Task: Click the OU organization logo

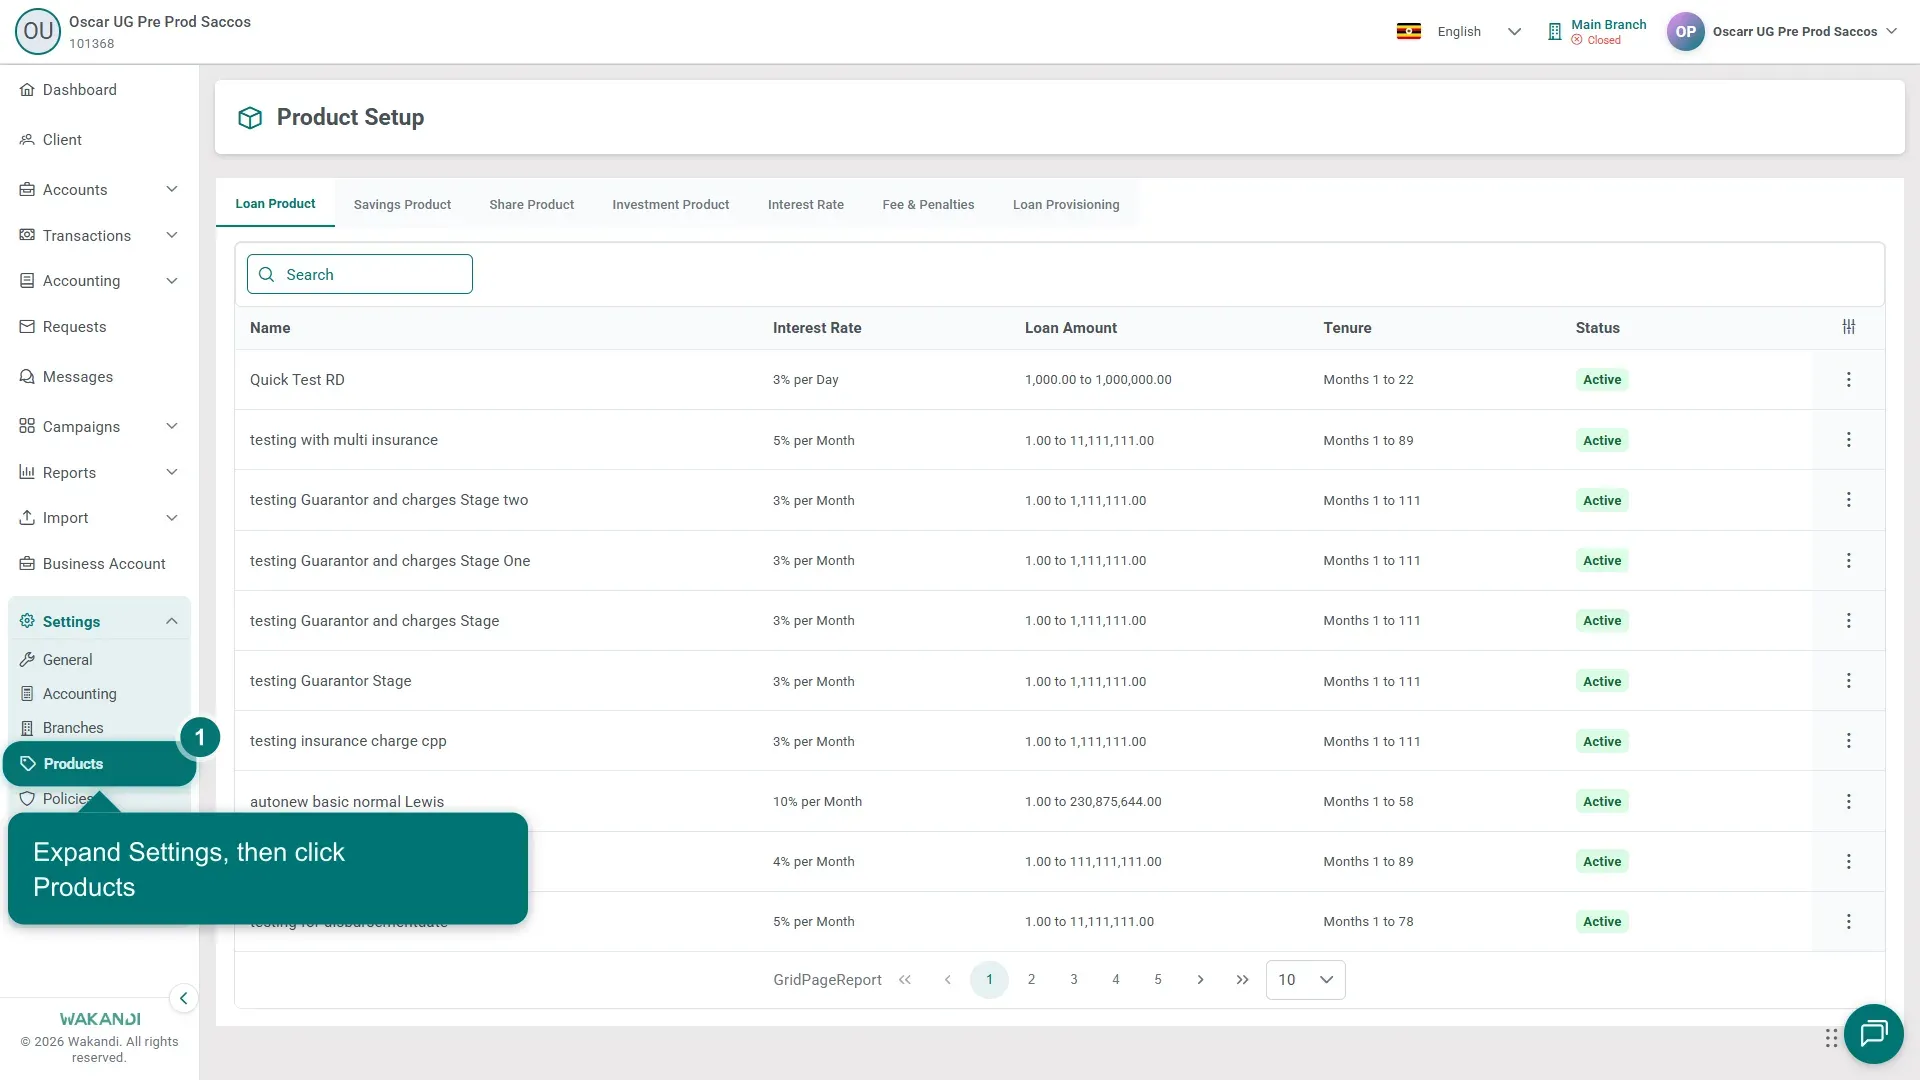Action: pyautogui.click(x=38, y=32)
